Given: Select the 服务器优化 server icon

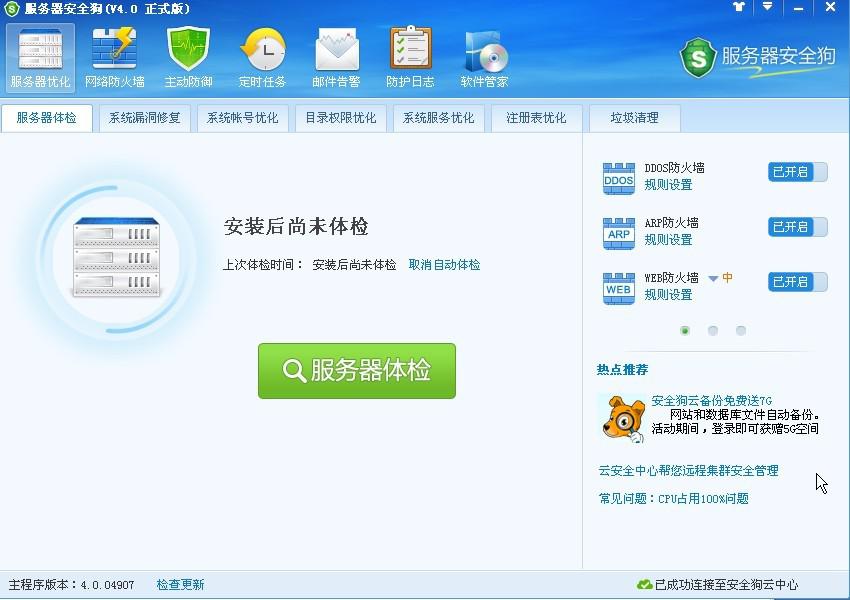Looking at the screenshot, I should [x=40, y=57].
